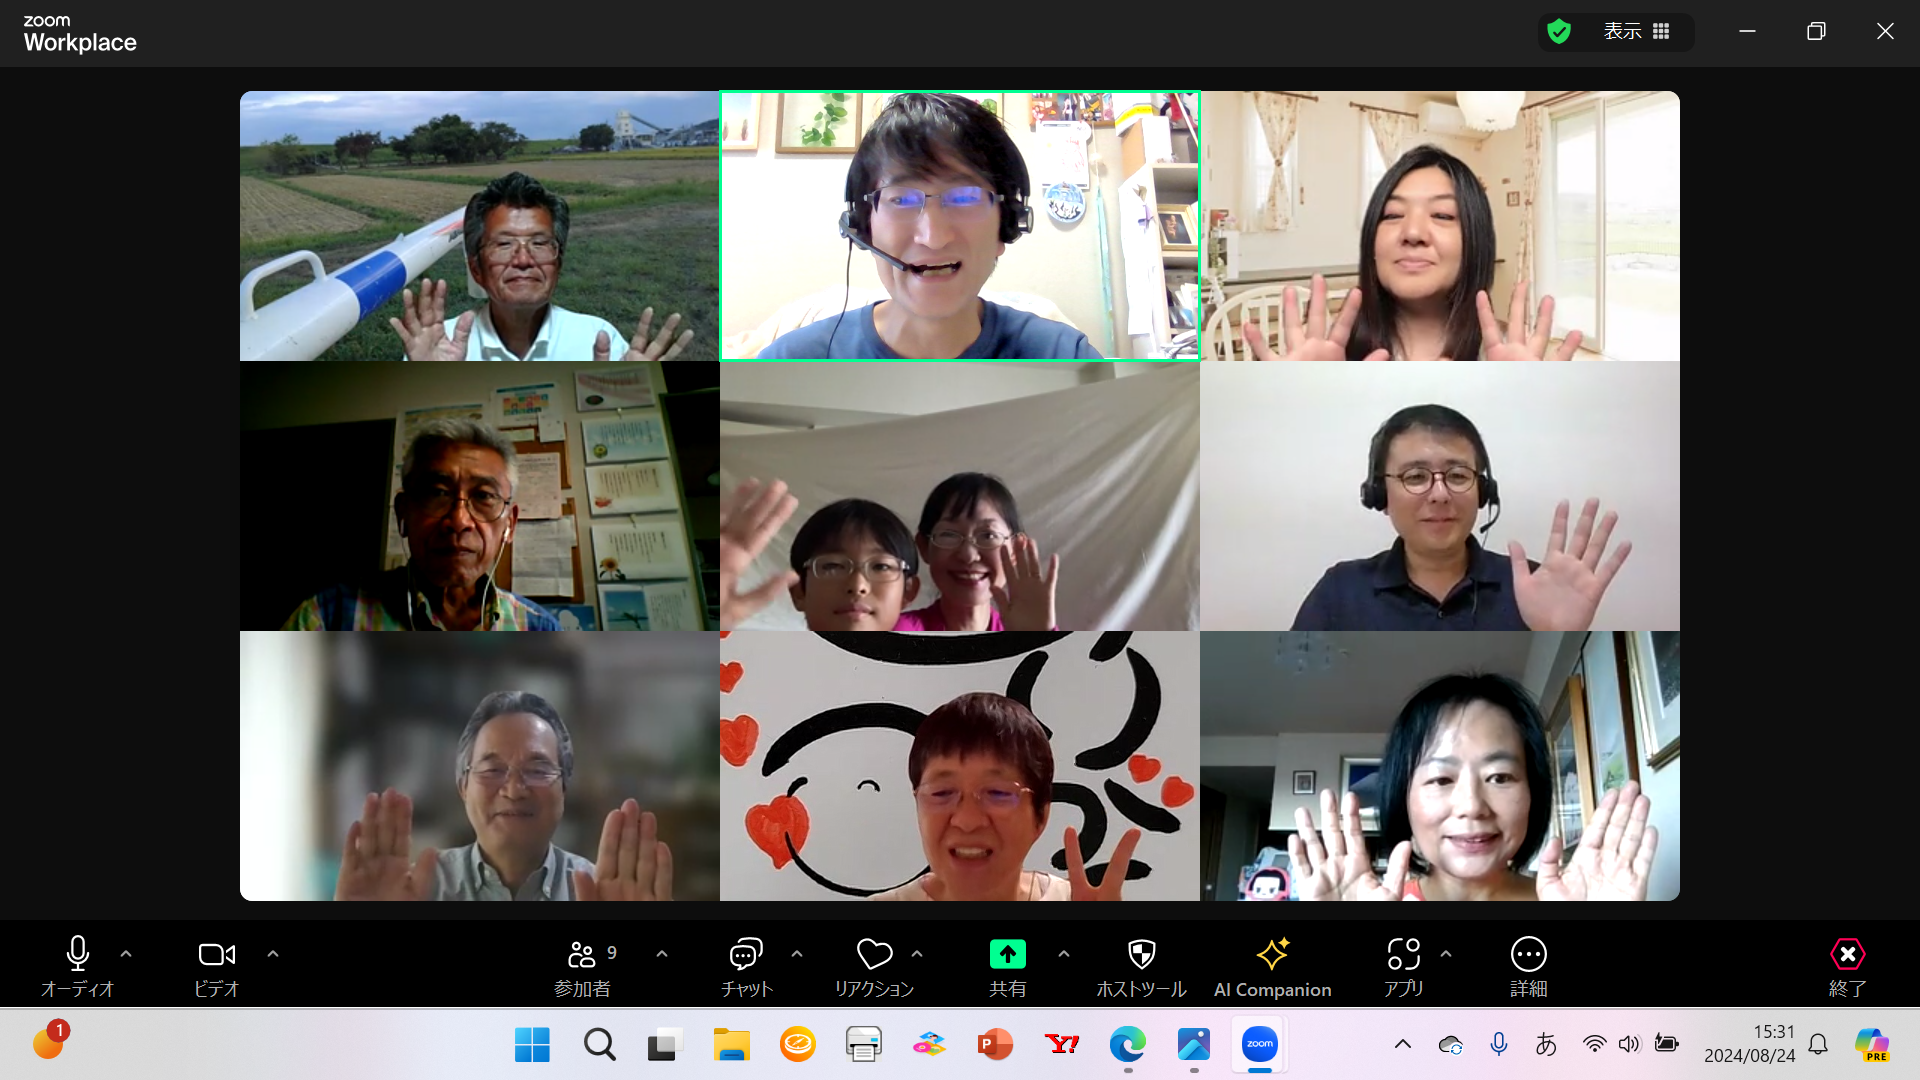The image size is (1920, 1080).
Task: Select the active speaker tile
Action: [x=959, y=225]
